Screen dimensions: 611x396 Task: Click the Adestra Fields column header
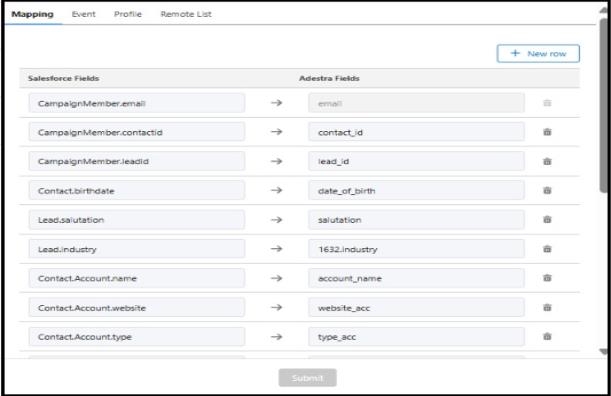pos(329,78)
